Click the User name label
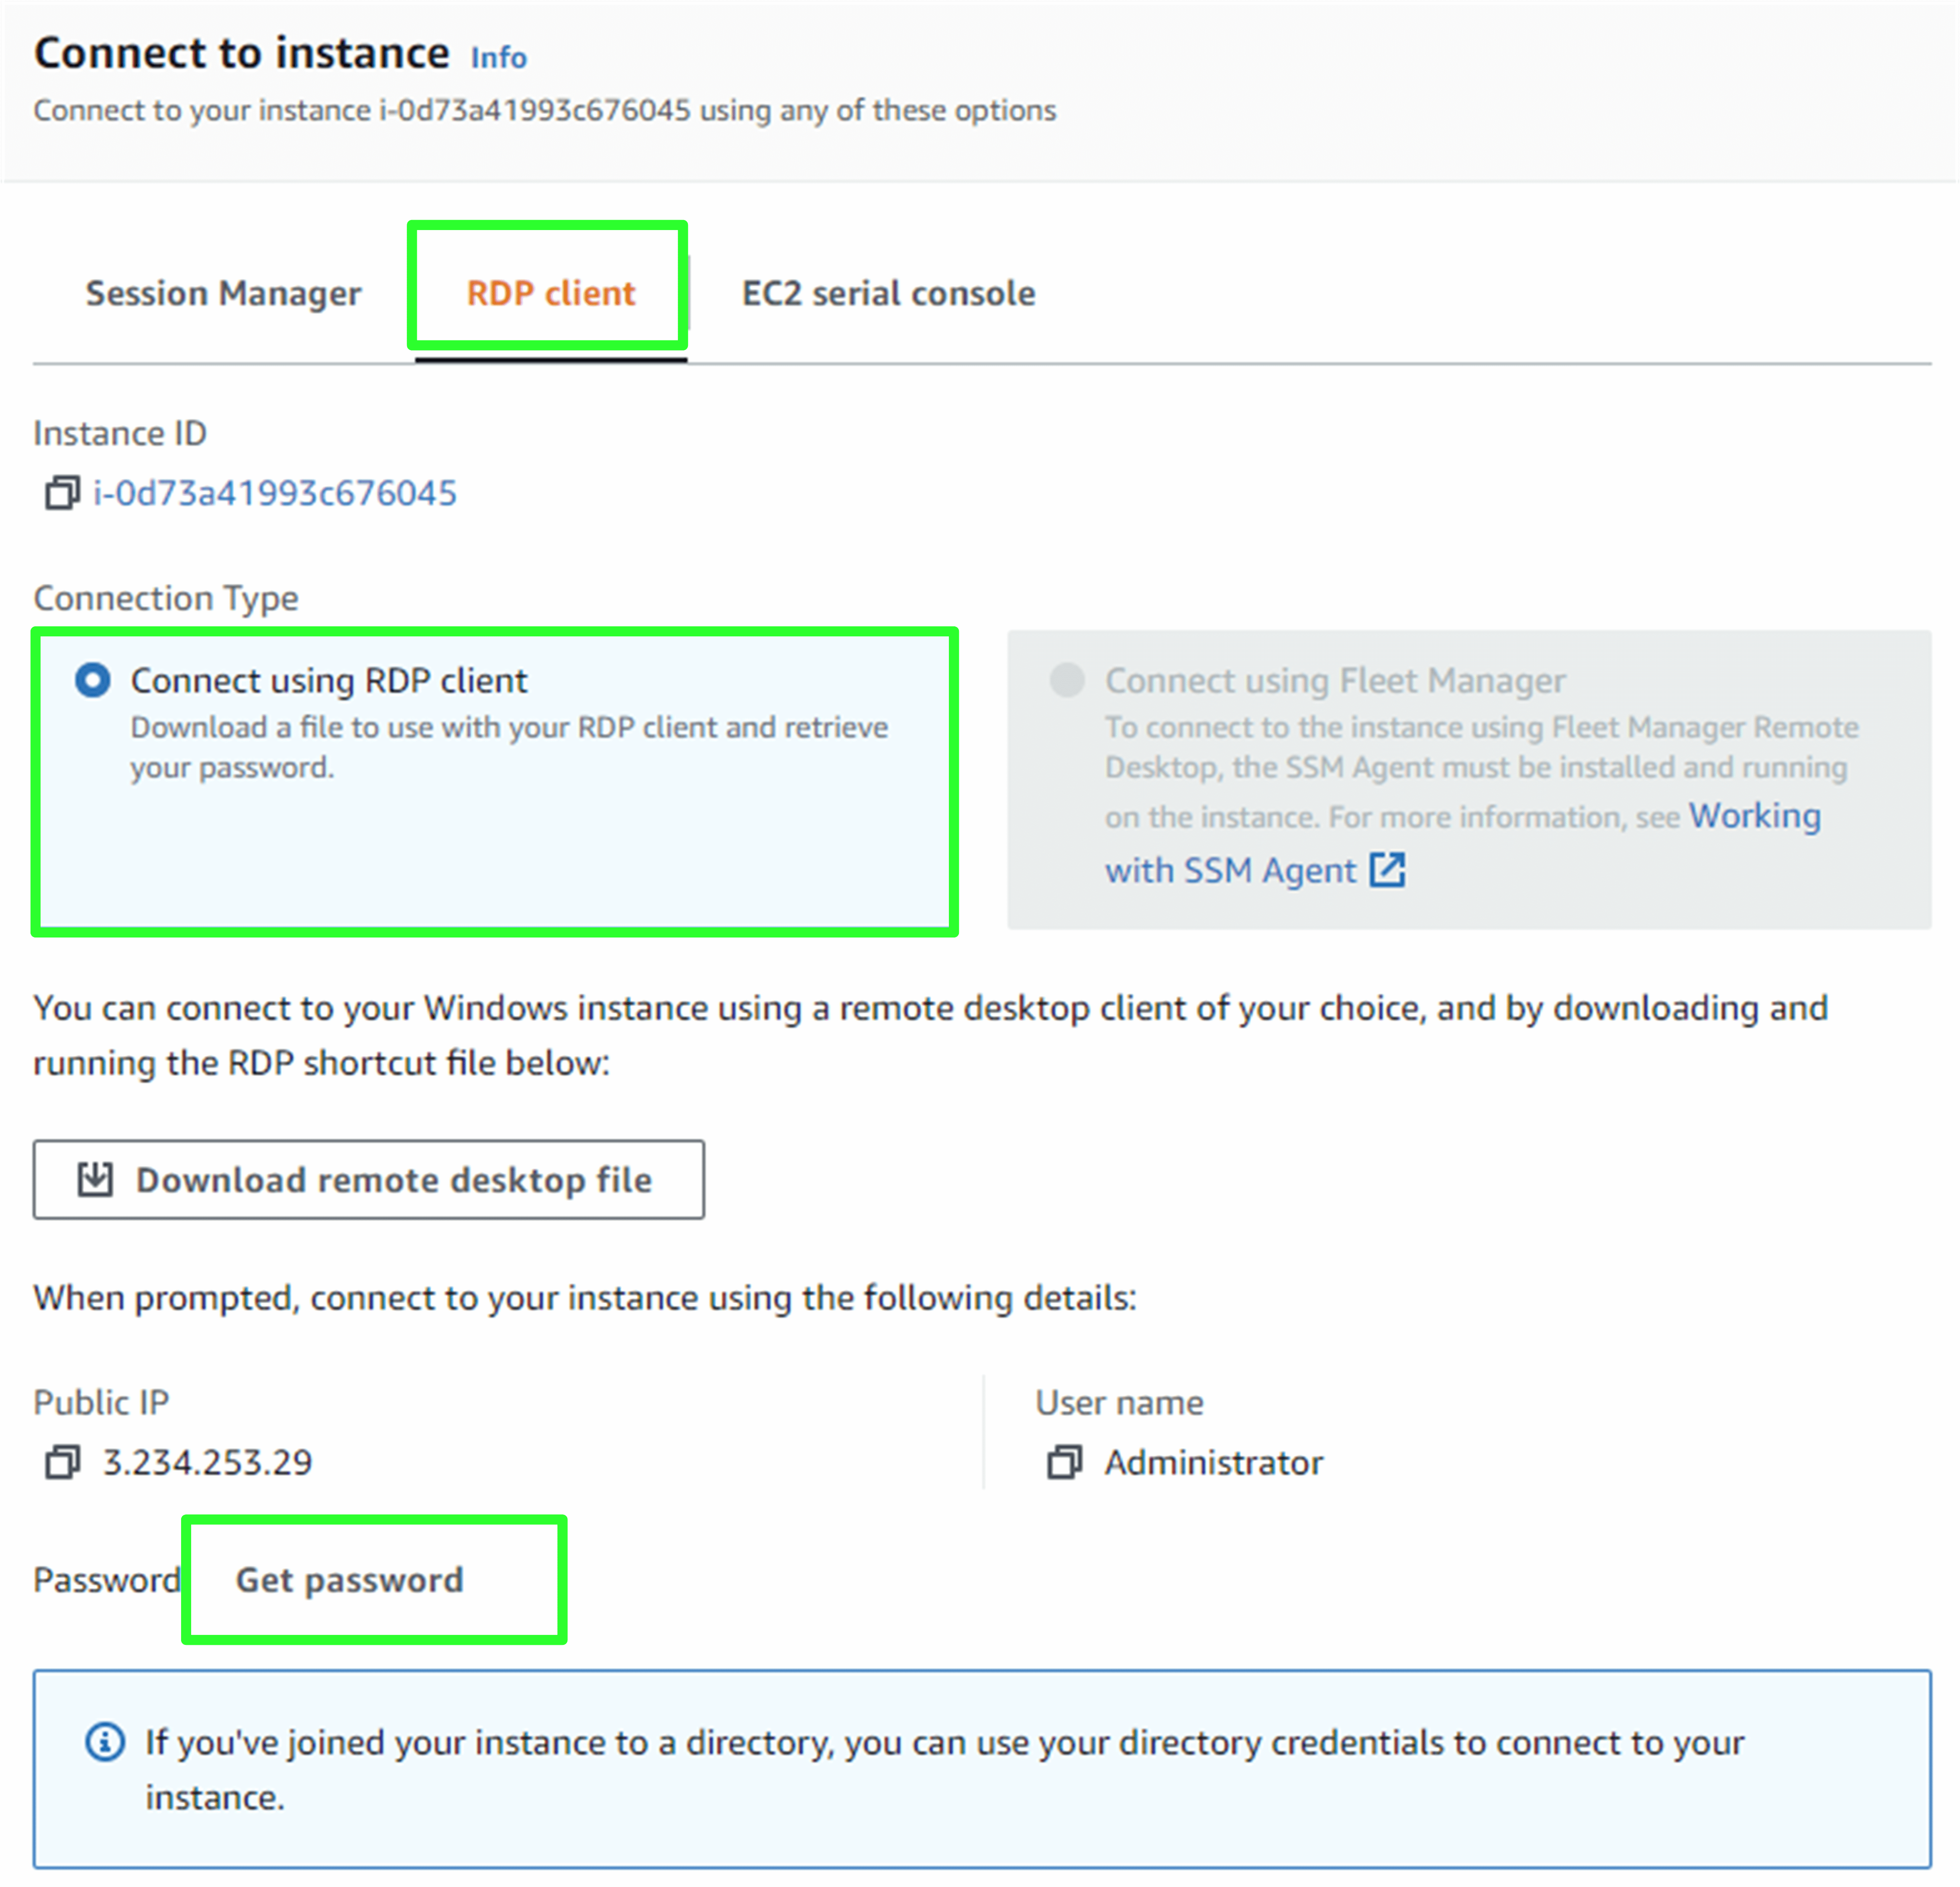 tap(1119, 1402)
